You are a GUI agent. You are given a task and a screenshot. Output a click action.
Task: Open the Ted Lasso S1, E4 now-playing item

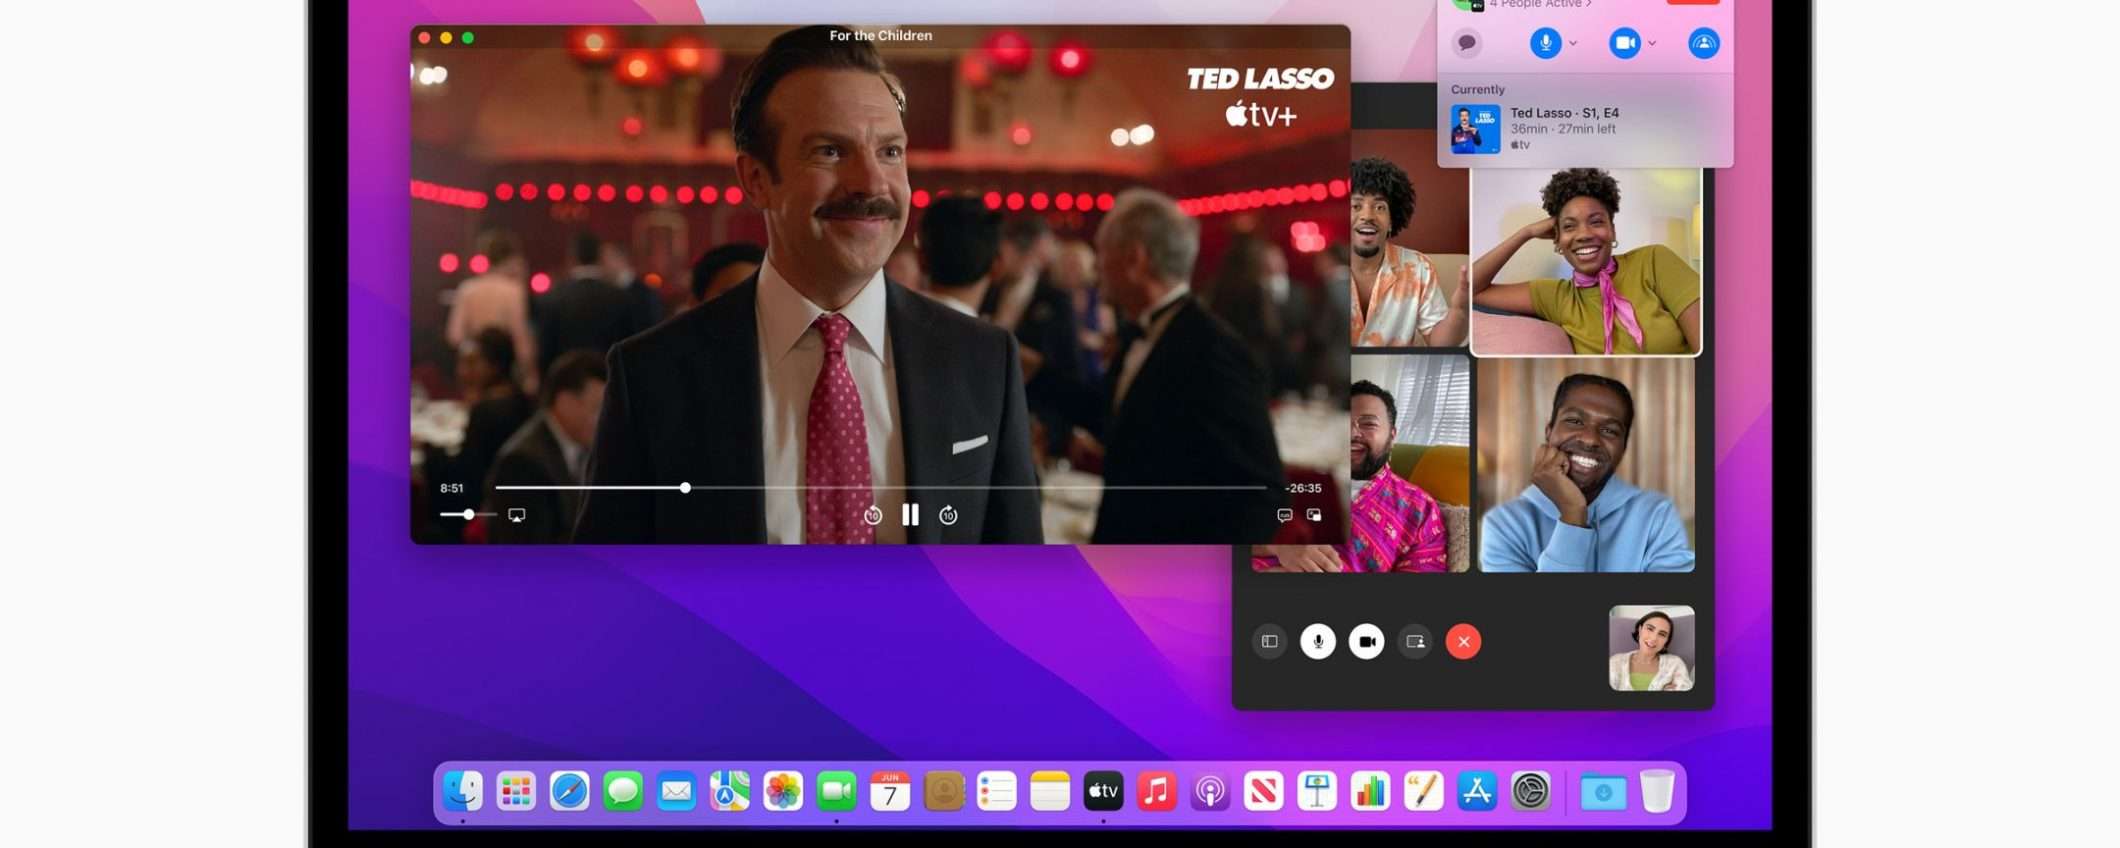click(x=1585, y=128)
